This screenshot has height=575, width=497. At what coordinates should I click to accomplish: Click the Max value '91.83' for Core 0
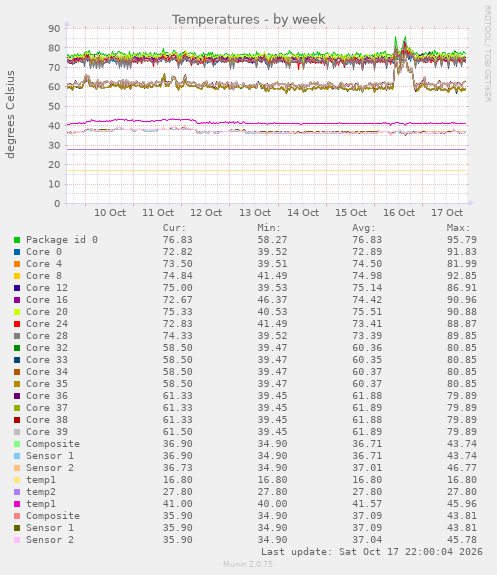coord(462,252)
